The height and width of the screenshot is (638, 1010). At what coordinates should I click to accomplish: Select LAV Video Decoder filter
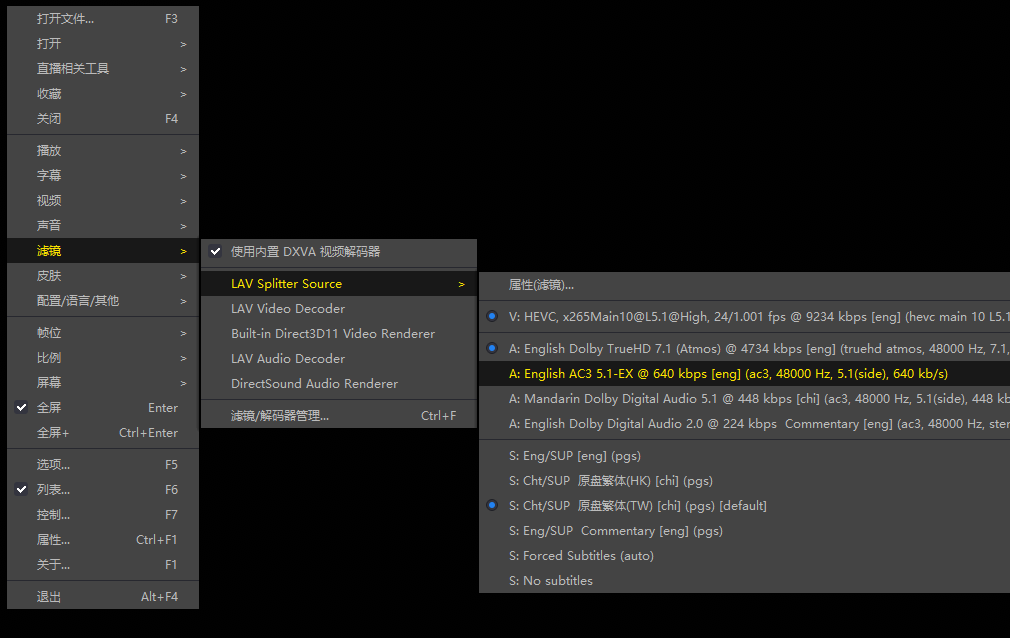[339, 309]
